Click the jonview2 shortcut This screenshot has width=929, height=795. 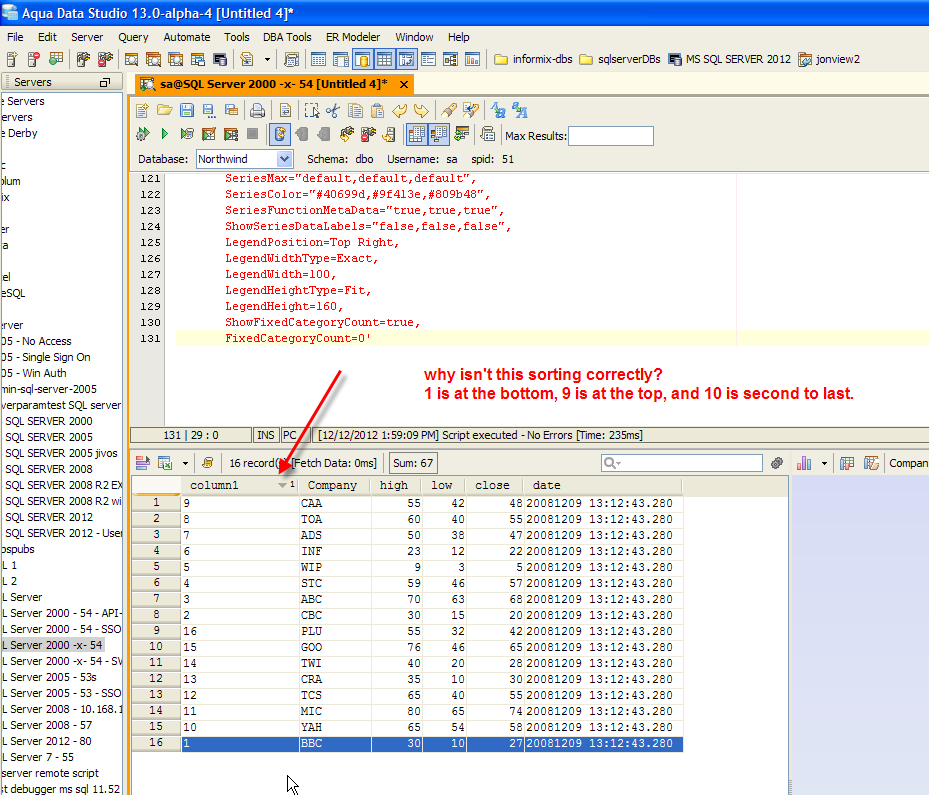coord(829,59)
